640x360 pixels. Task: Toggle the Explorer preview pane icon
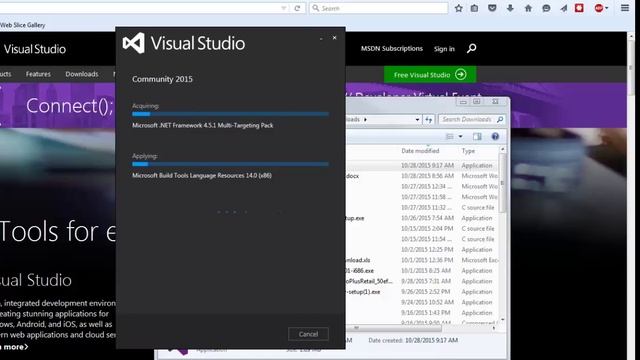coord(477,136)
